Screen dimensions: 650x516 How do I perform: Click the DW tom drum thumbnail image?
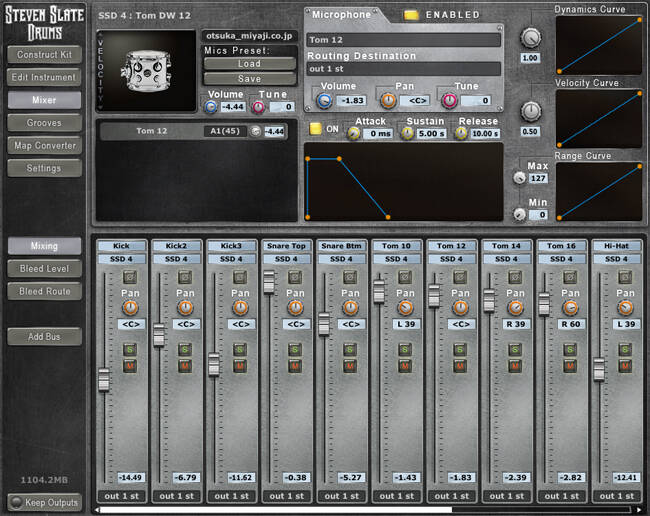(x=146, y=70)
